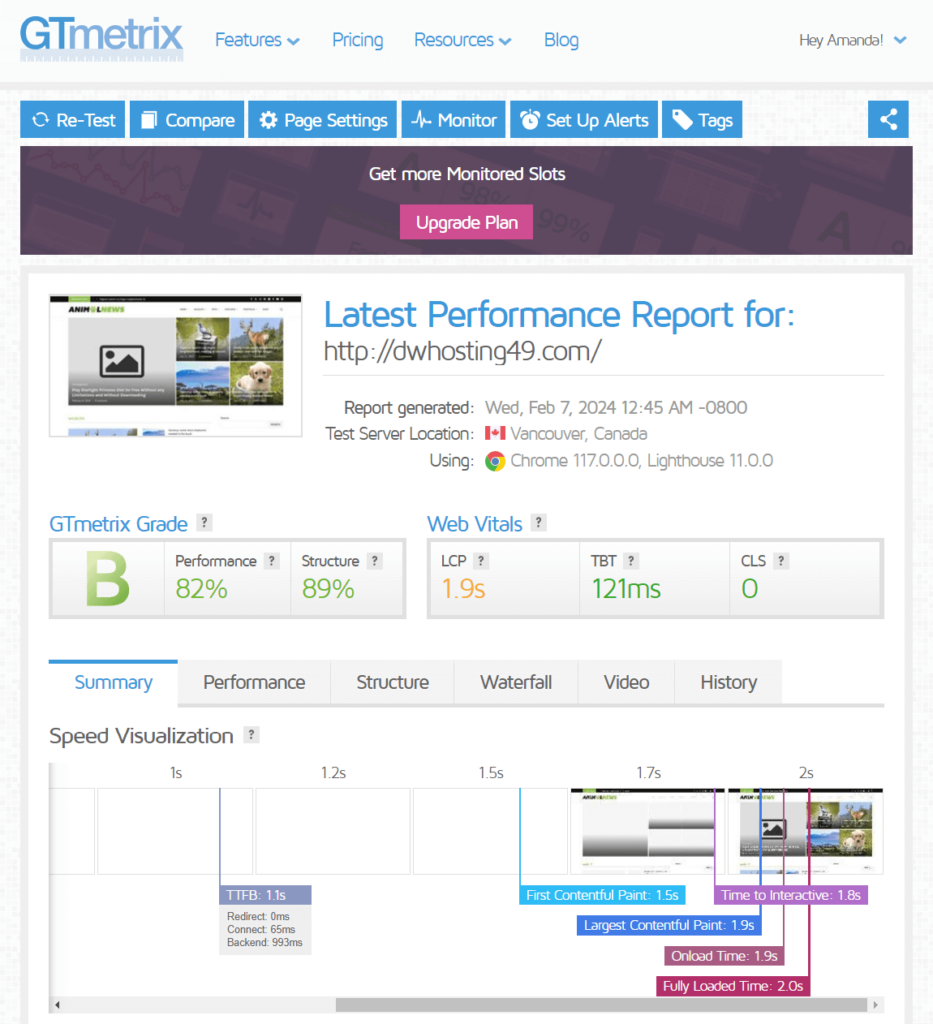Image resolution: width=933 pixels, height=1024 pixels.
Task: Click the share icon on the right
Action: (x=888, y=119)
